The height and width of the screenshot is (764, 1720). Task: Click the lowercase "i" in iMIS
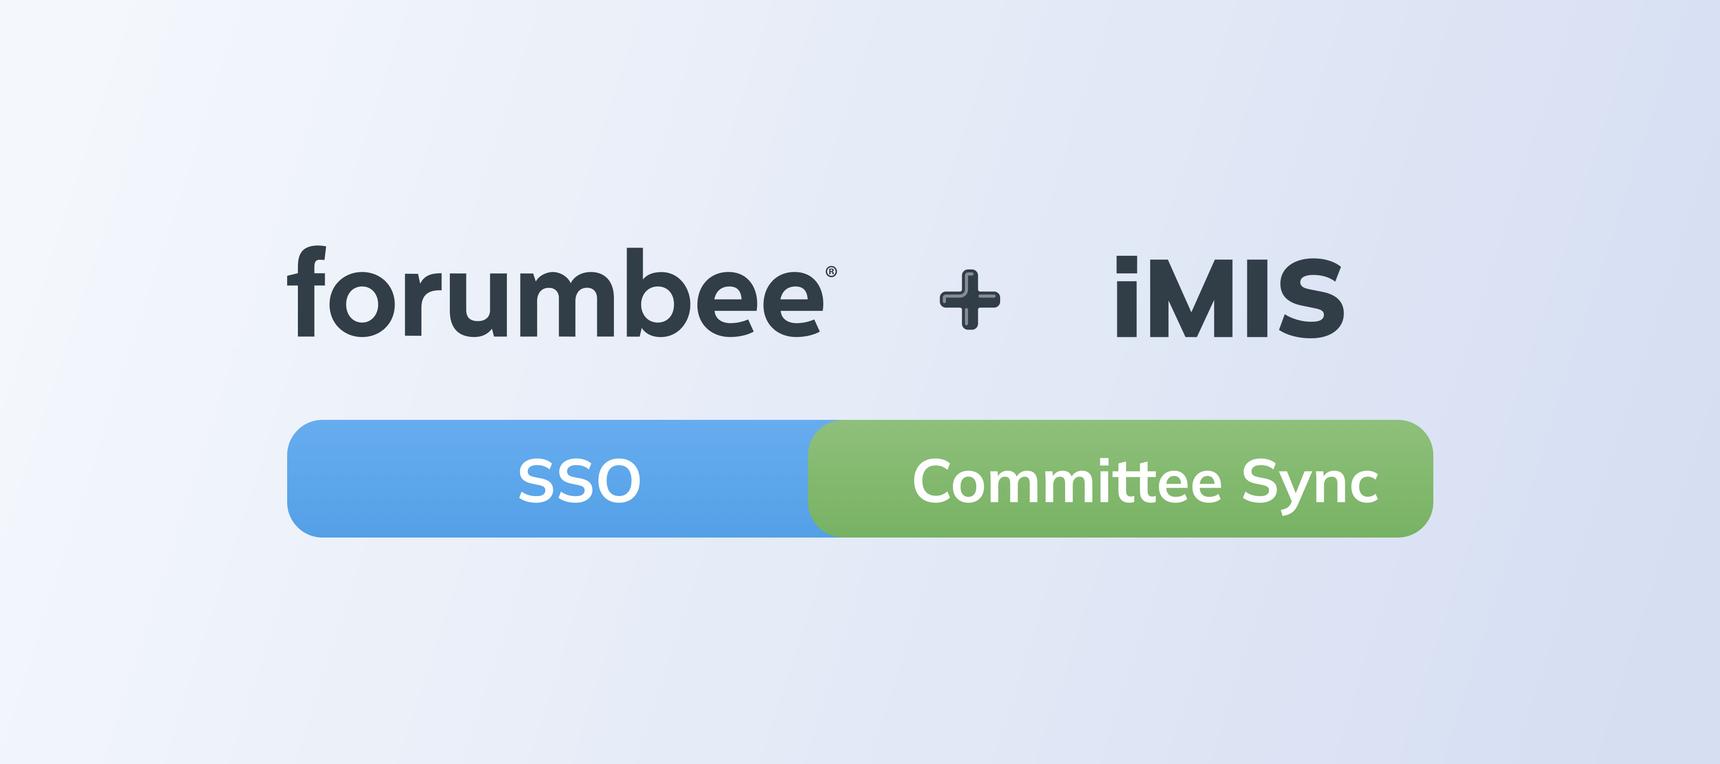pyautogui.click(x=1126, y=298)
